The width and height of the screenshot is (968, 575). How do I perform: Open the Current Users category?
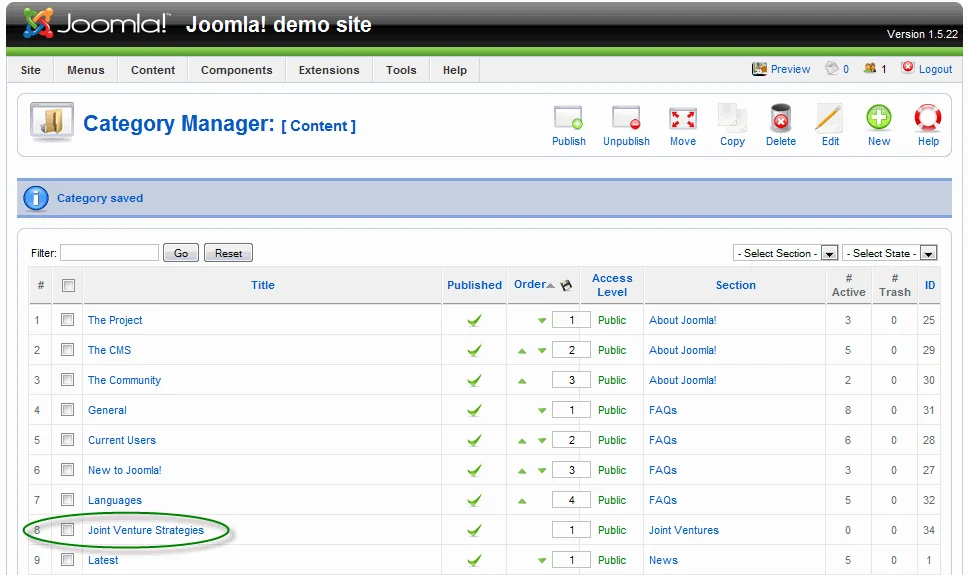pyautogui.click(x=122, y=440)
